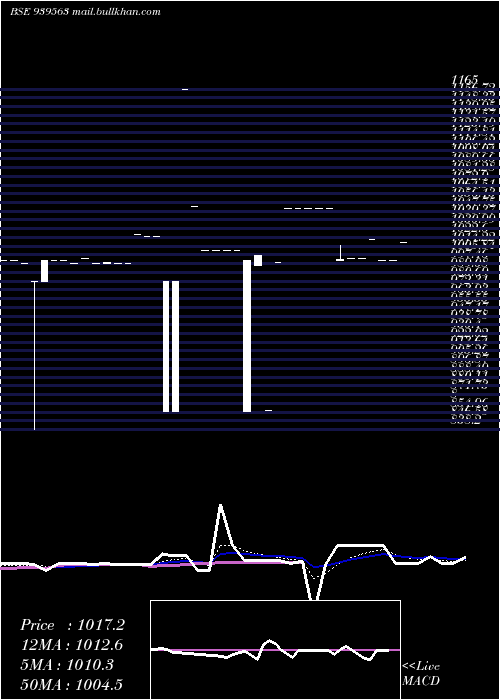Select the long thin wick candle at chart start

click(x=34, y=355)
